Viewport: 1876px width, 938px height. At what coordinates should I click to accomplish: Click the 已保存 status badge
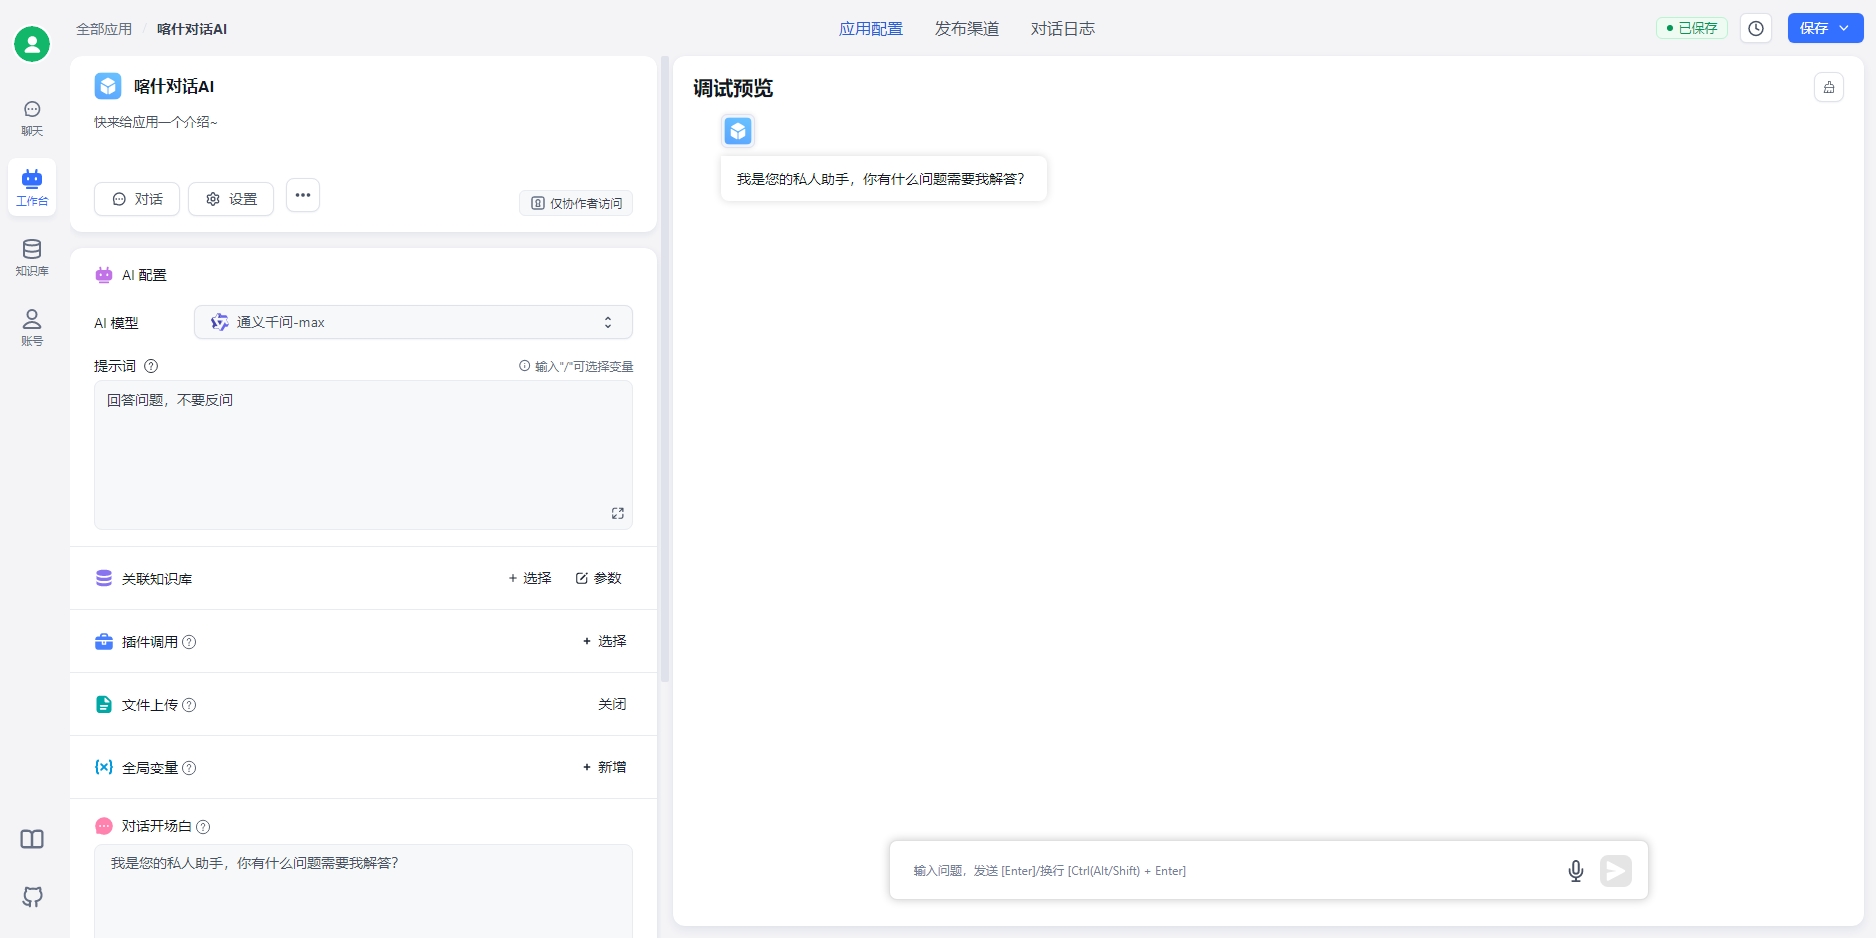(x=1692, y=28)
